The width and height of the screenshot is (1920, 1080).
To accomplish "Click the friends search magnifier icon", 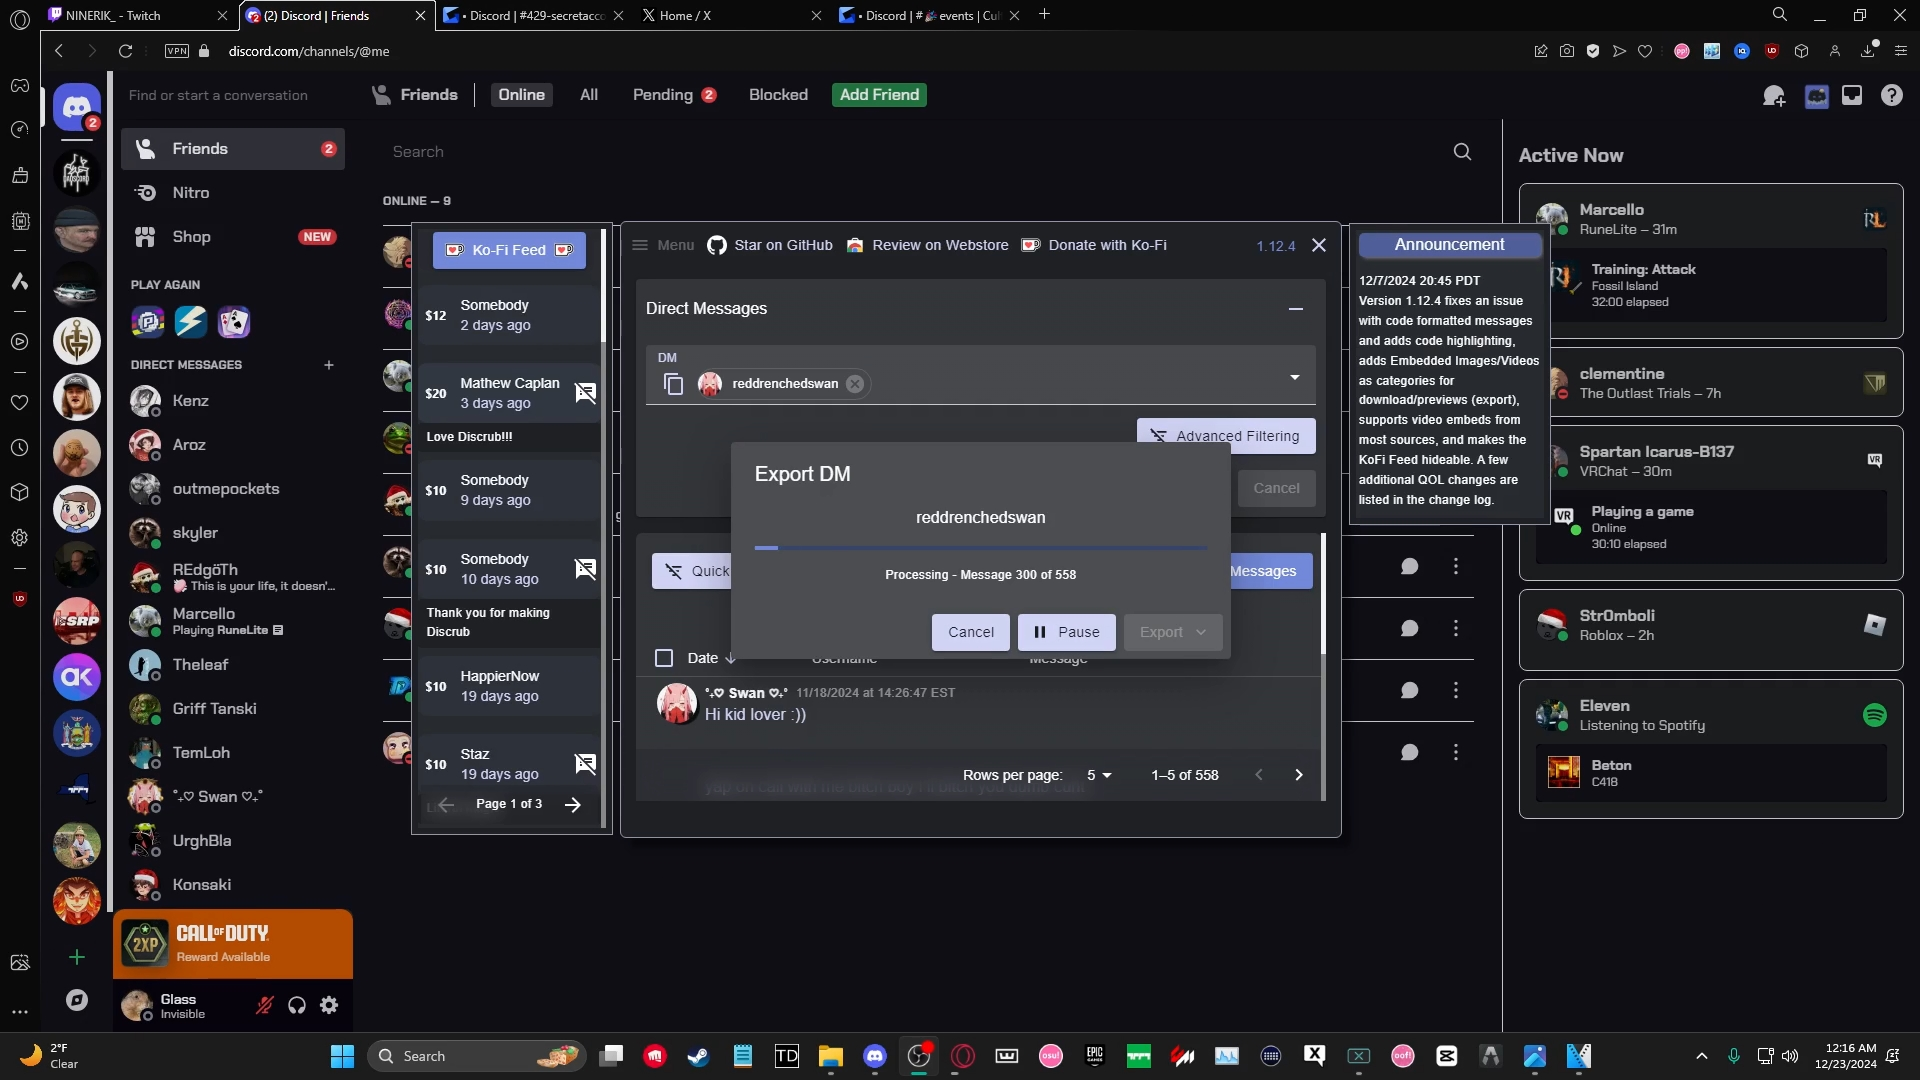I will (x=1462, y=152).
